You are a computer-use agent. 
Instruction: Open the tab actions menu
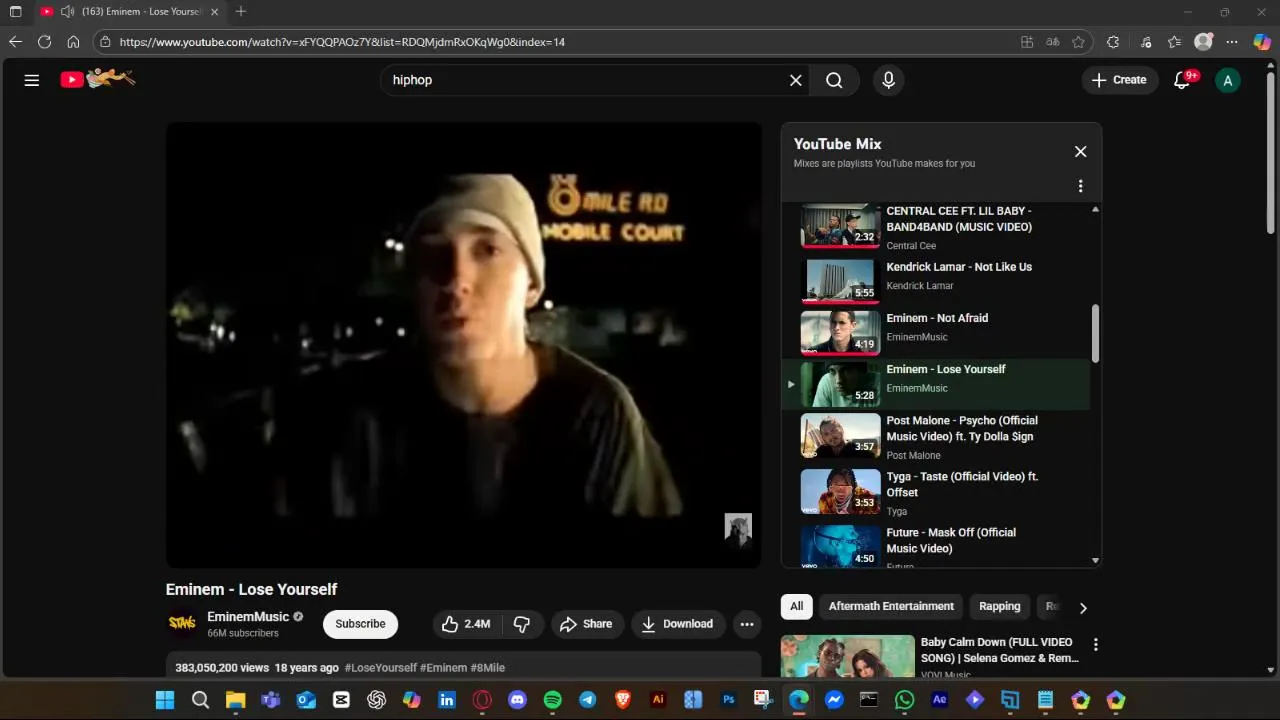tap(15, 12)
